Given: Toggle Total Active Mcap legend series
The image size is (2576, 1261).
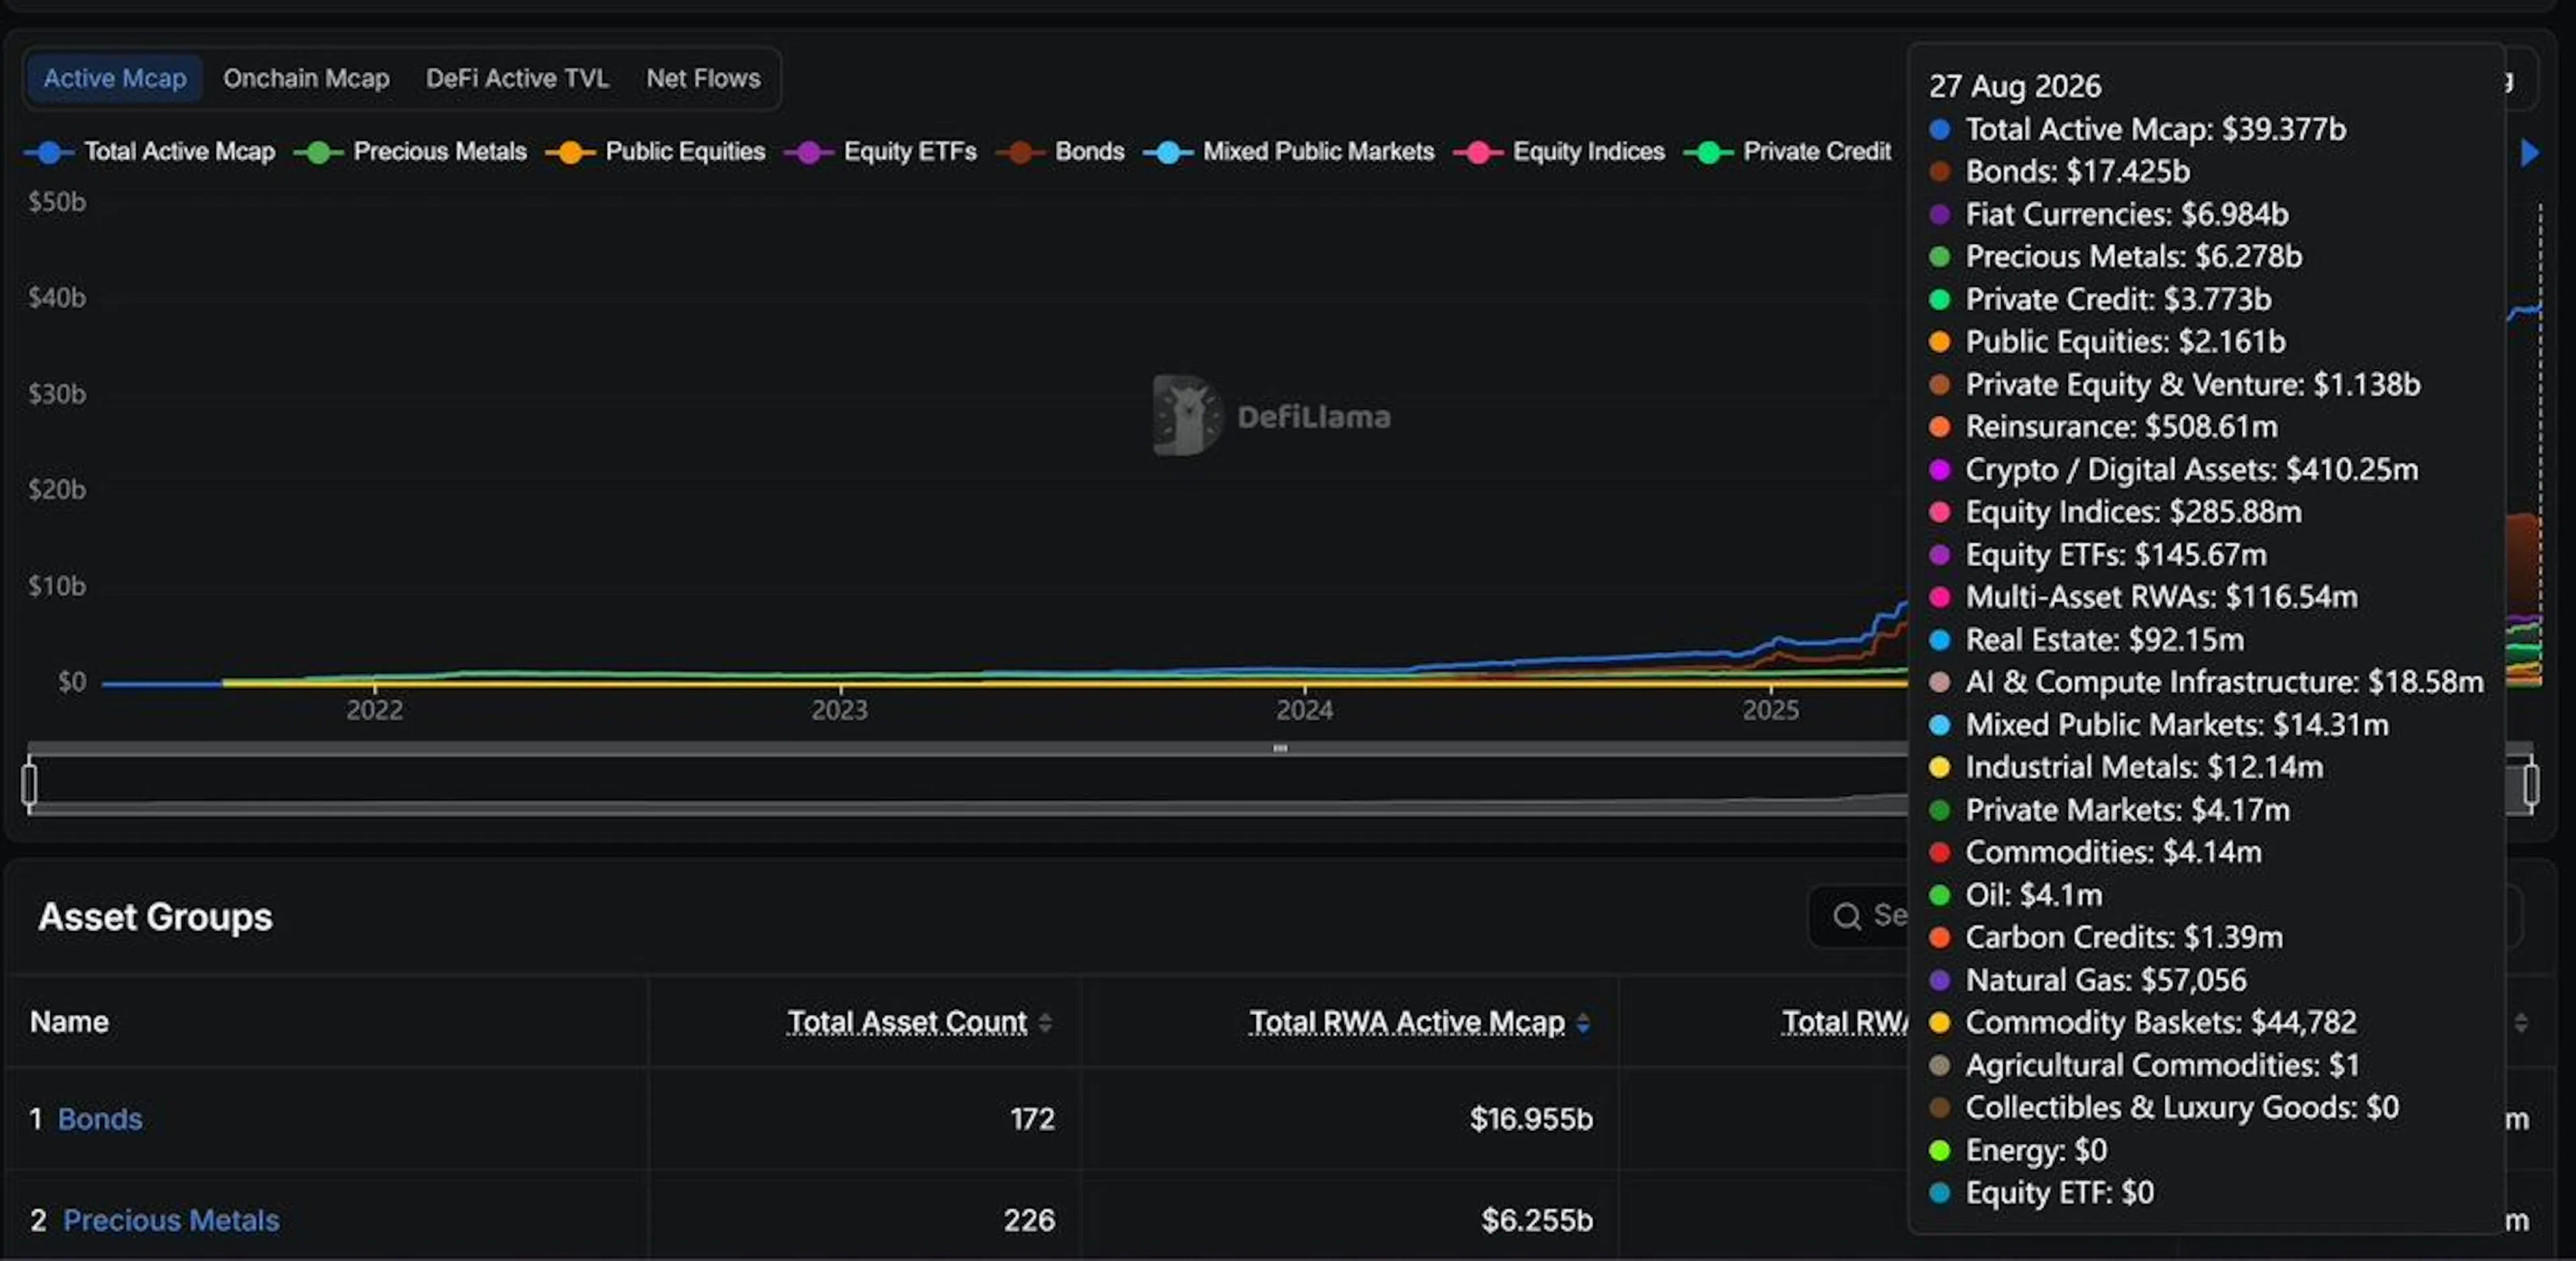Looking at the screenshot, I should (x=150, y=152).
